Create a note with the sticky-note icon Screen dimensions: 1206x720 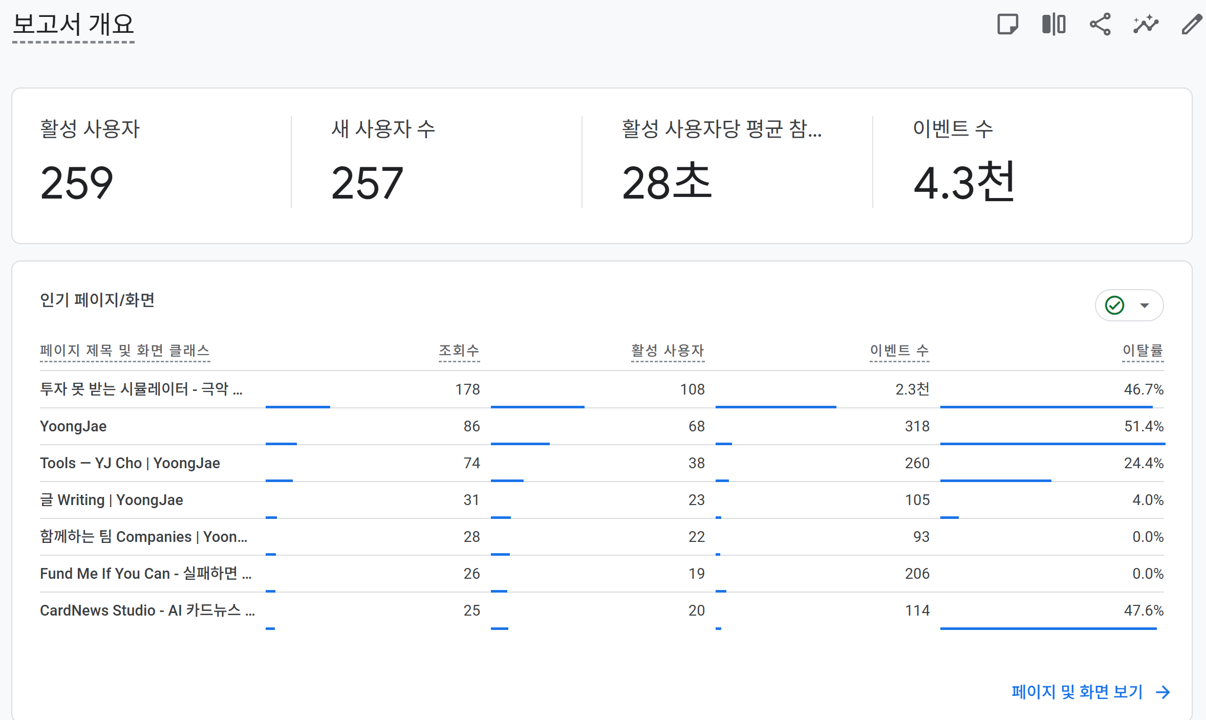pyautogui.click(x=1006, y=23)
